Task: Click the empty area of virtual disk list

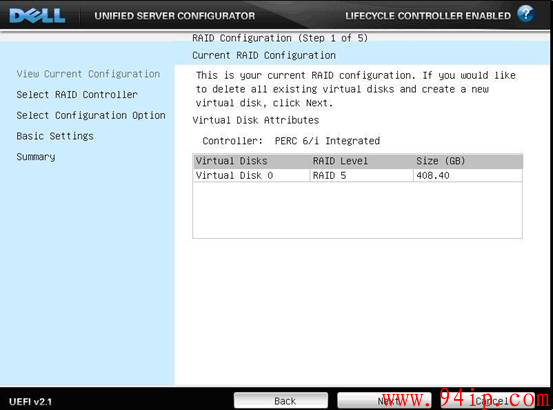Action: [357, 210]
